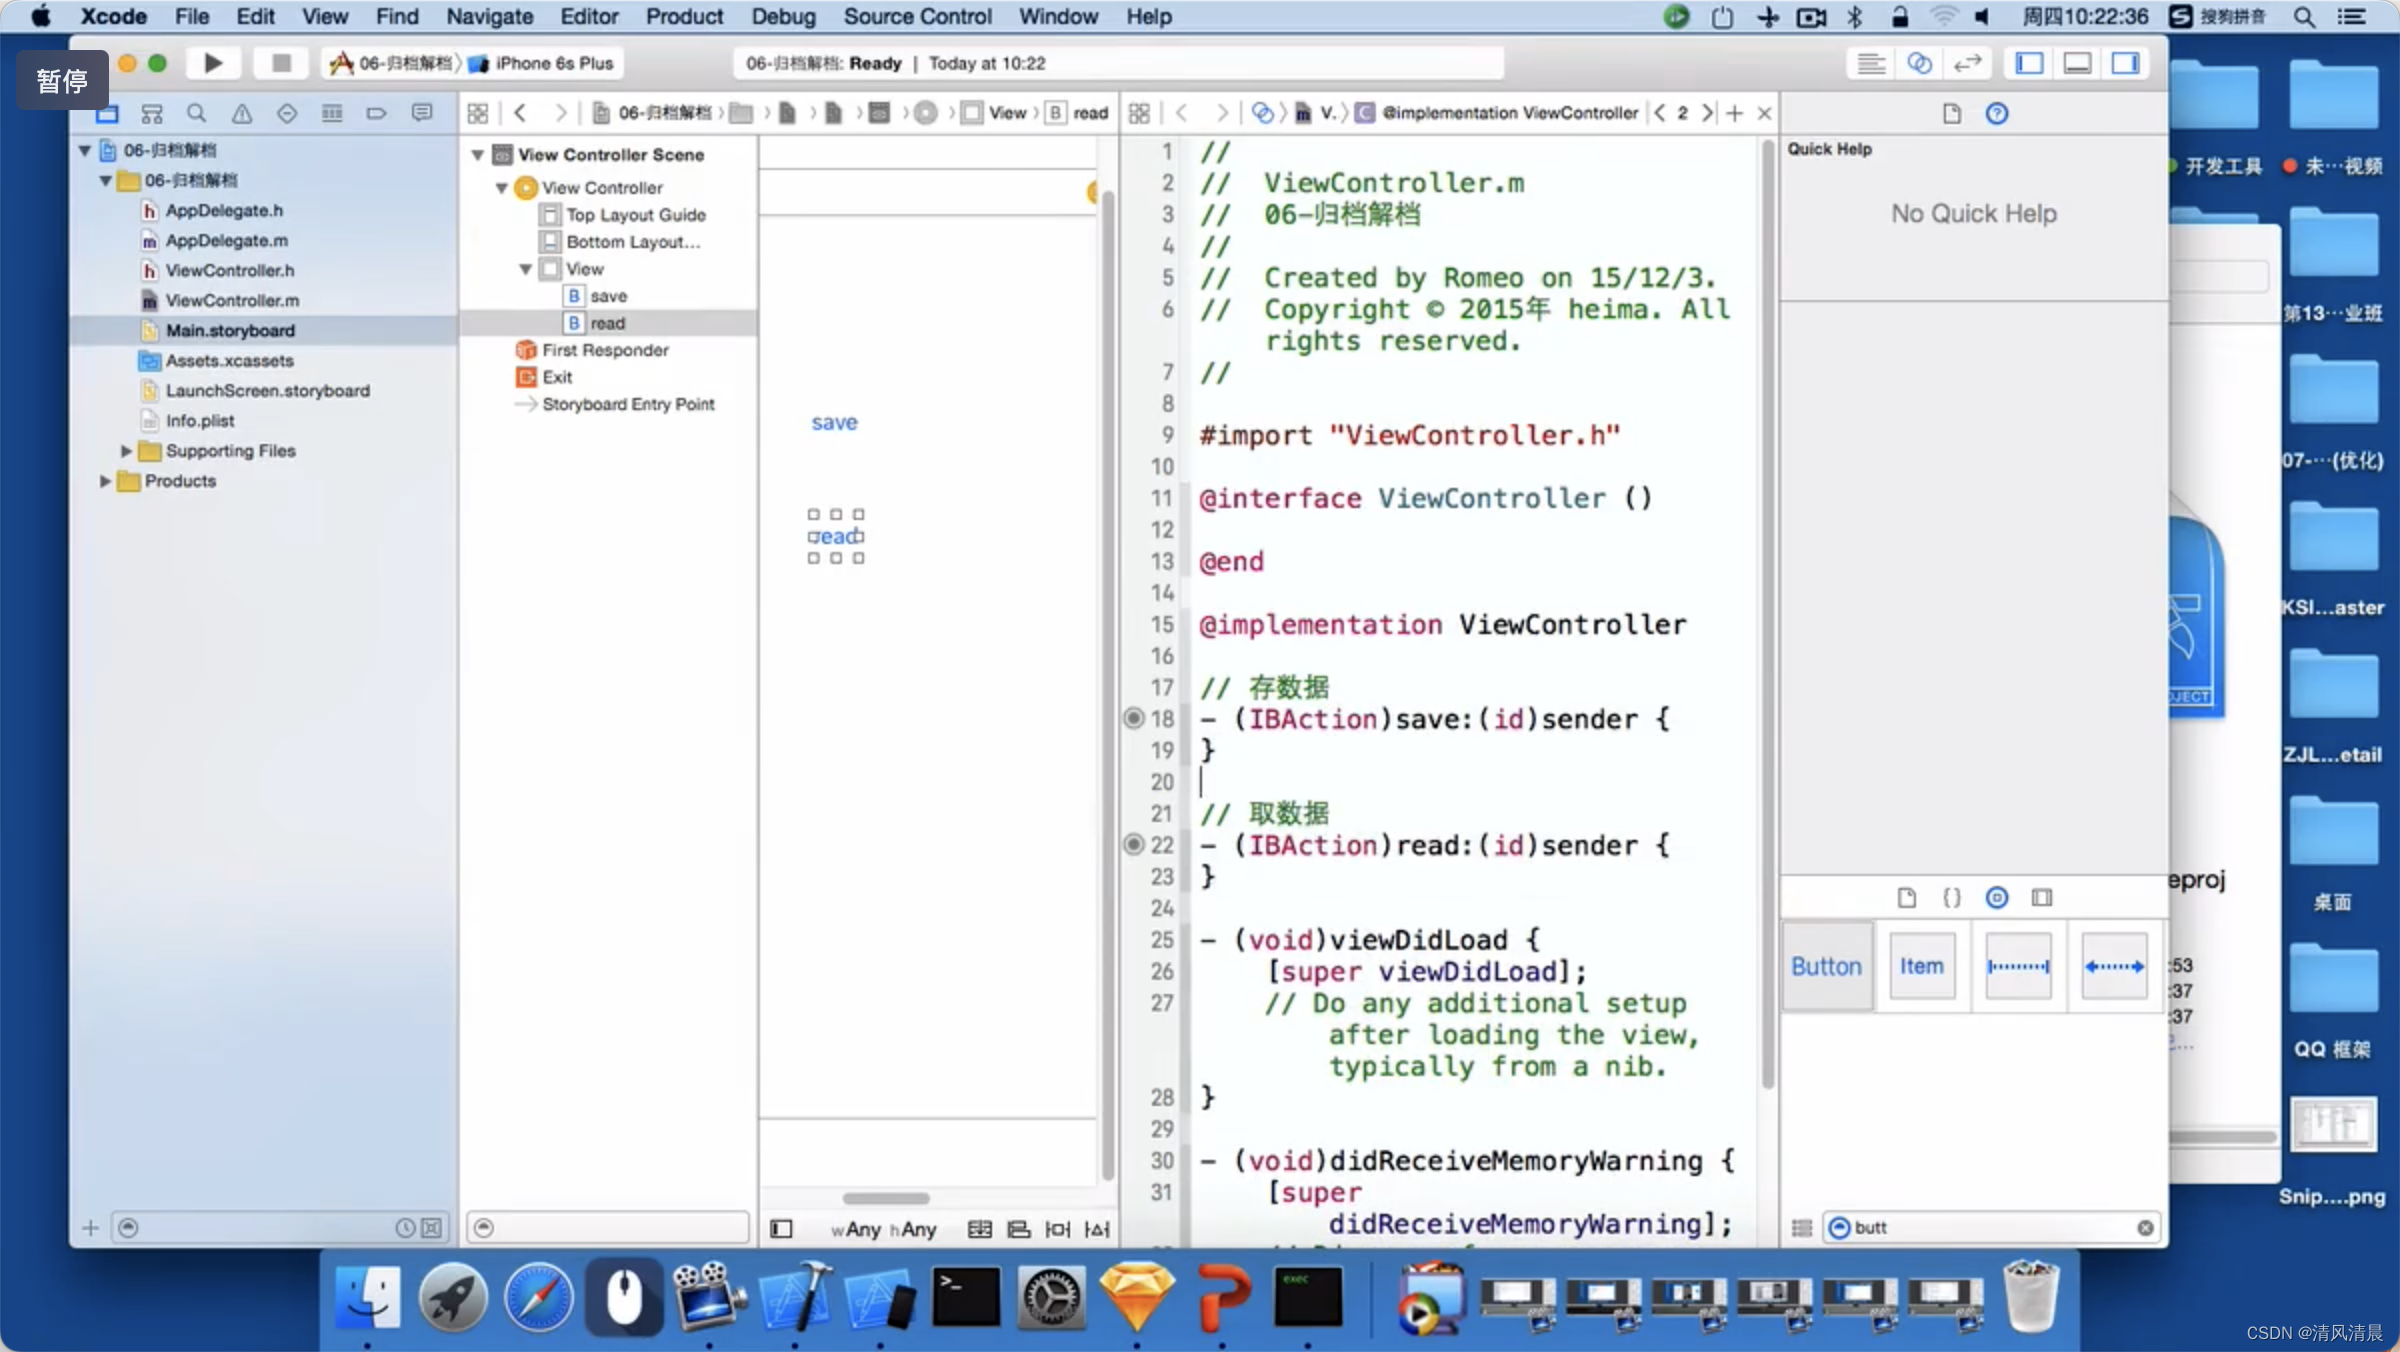This screenshot has height=1352, width=2400.
Task: Open the Breakpoint navigator
Action: [377, 113]
